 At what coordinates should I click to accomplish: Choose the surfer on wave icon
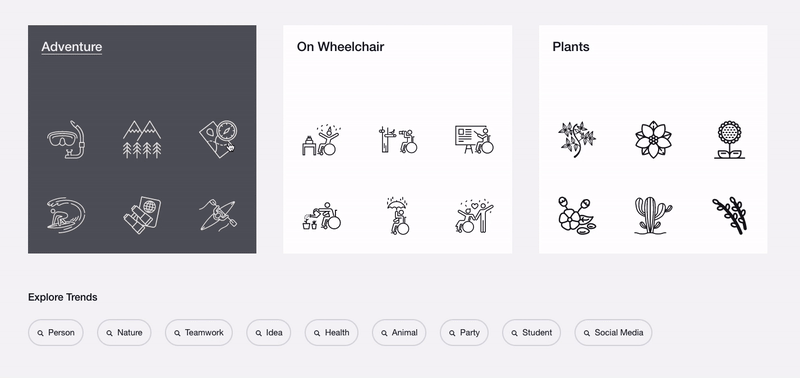point(66,216)
